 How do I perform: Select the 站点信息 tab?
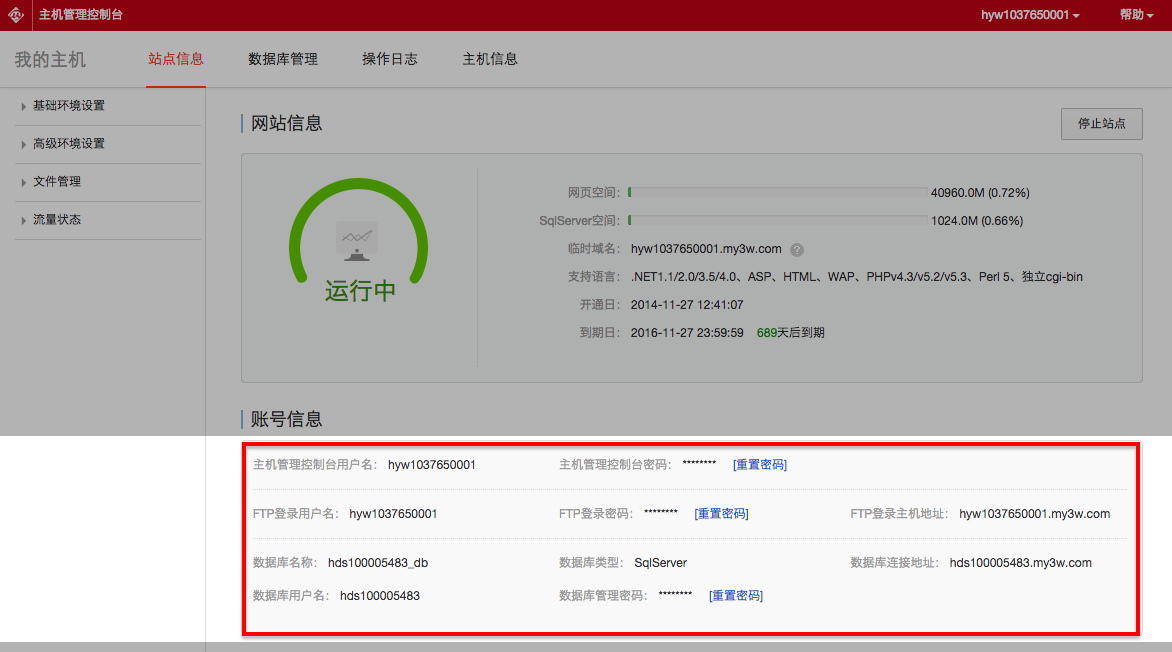176,59
